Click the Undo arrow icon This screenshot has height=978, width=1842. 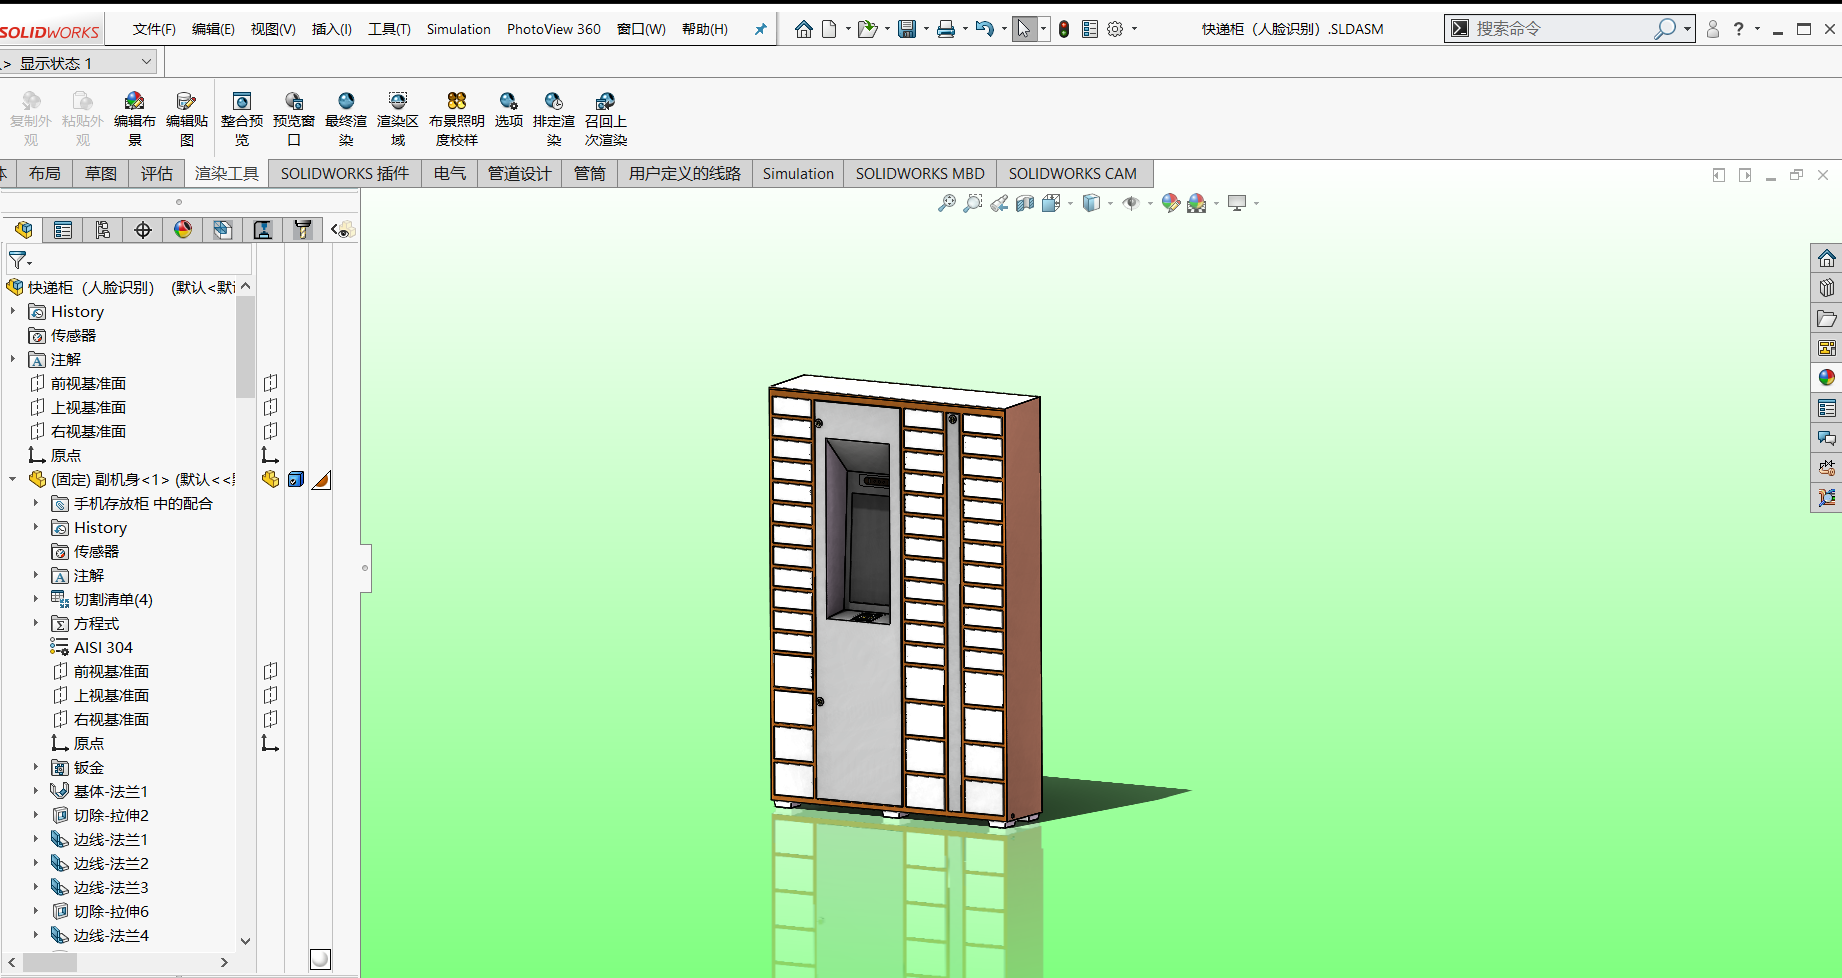tap(985, 29)
